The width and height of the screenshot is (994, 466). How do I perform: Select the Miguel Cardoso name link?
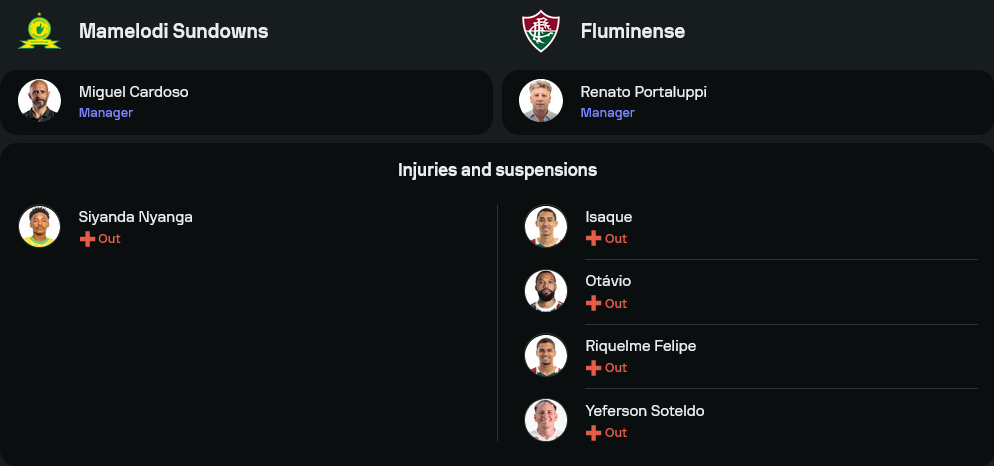133,92
